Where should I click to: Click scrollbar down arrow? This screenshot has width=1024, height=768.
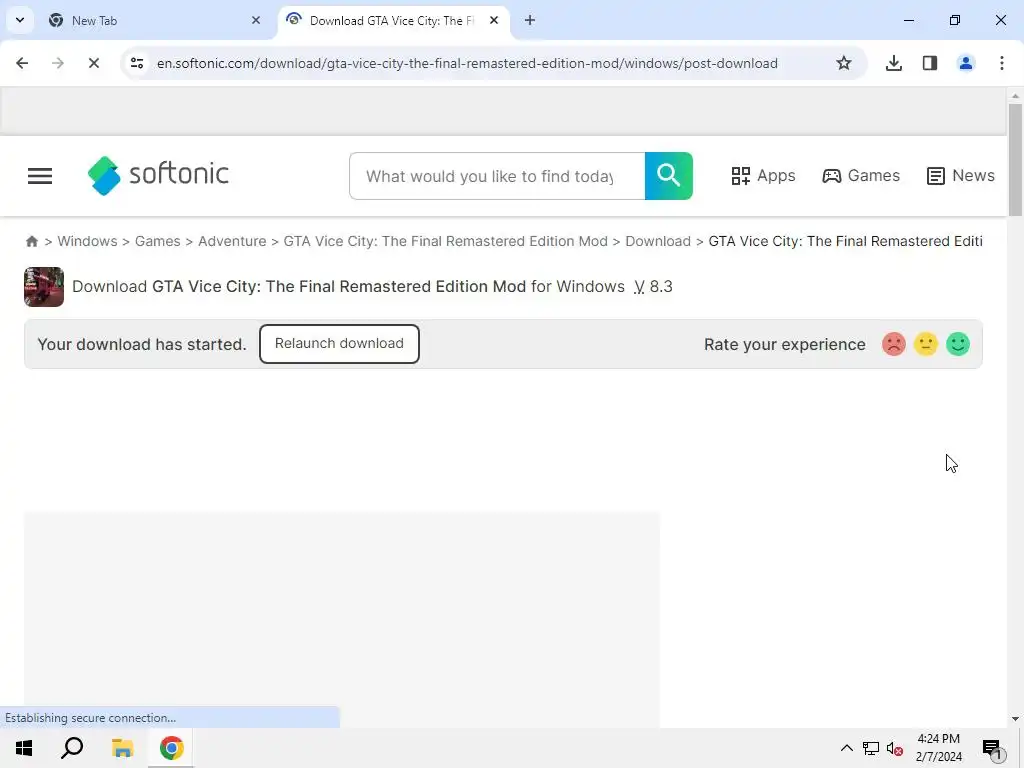click(1015, 718)
